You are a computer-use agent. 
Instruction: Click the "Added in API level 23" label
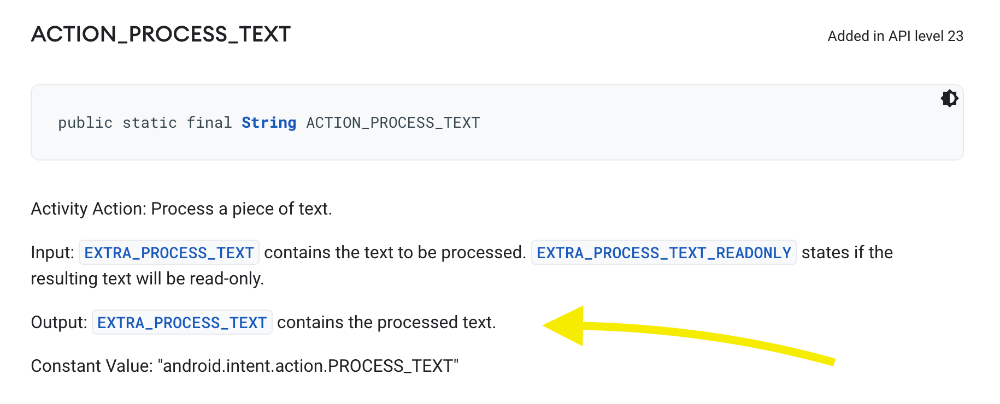(895, 36)
